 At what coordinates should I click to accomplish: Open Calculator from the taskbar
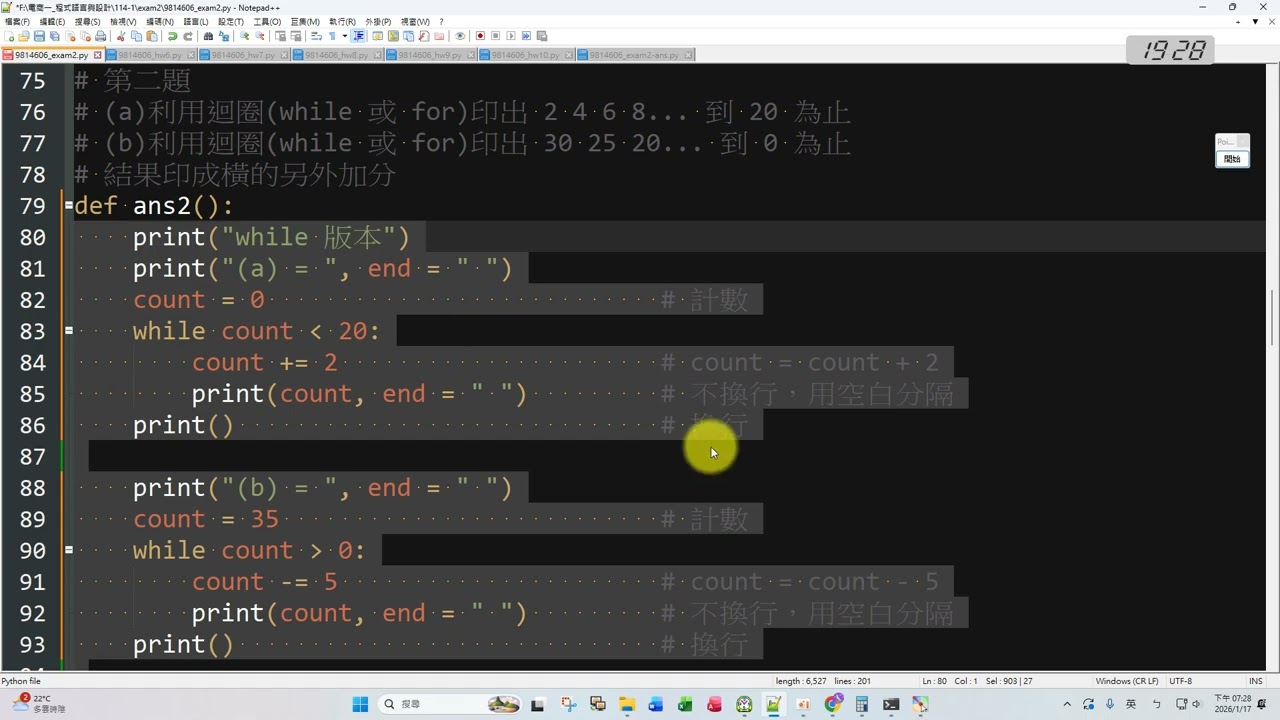861,704
